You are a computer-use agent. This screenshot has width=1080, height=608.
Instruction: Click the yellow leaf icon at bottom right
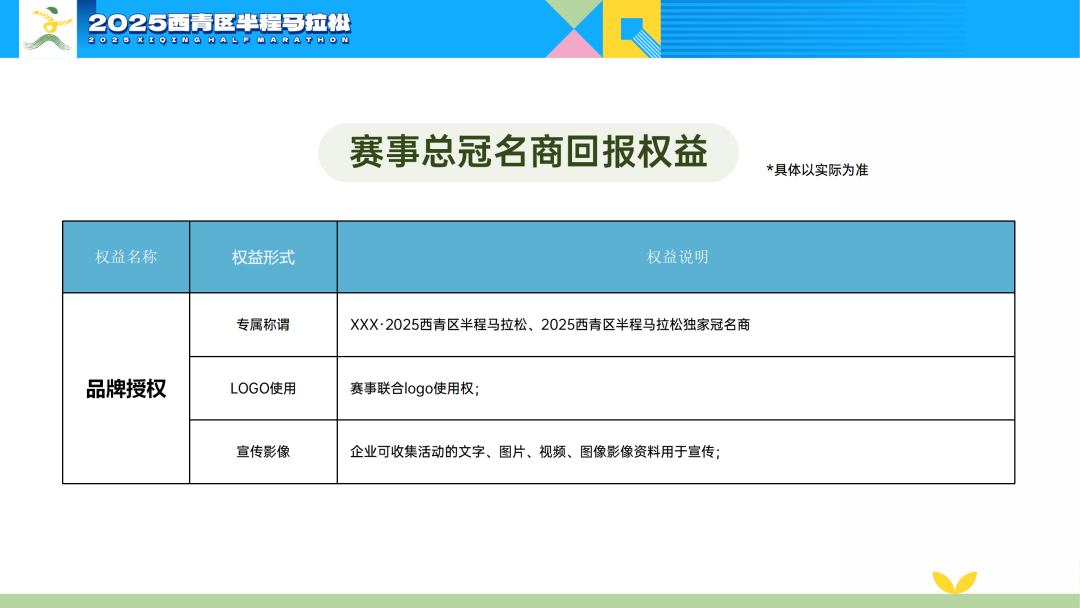954,582
